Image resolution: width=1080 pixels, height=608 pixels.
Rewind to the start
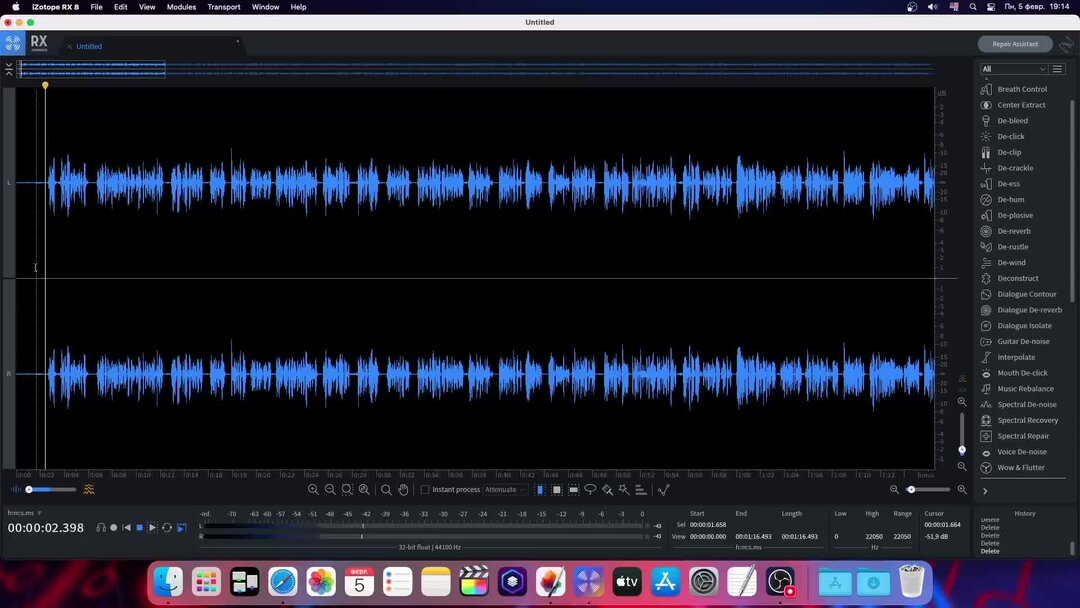(x=127, y=527)
